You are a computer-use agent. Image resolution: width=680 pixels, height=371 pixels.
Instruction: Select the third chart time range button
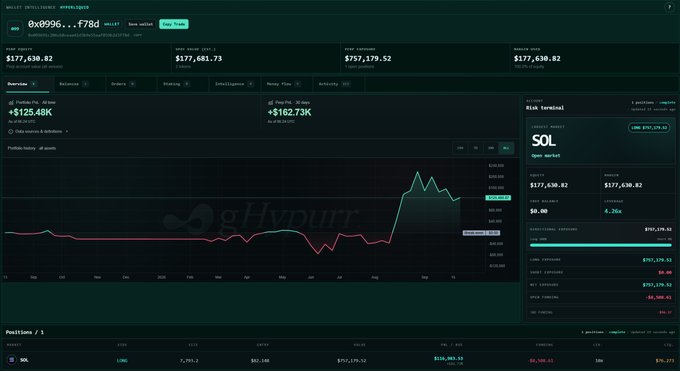491,148
